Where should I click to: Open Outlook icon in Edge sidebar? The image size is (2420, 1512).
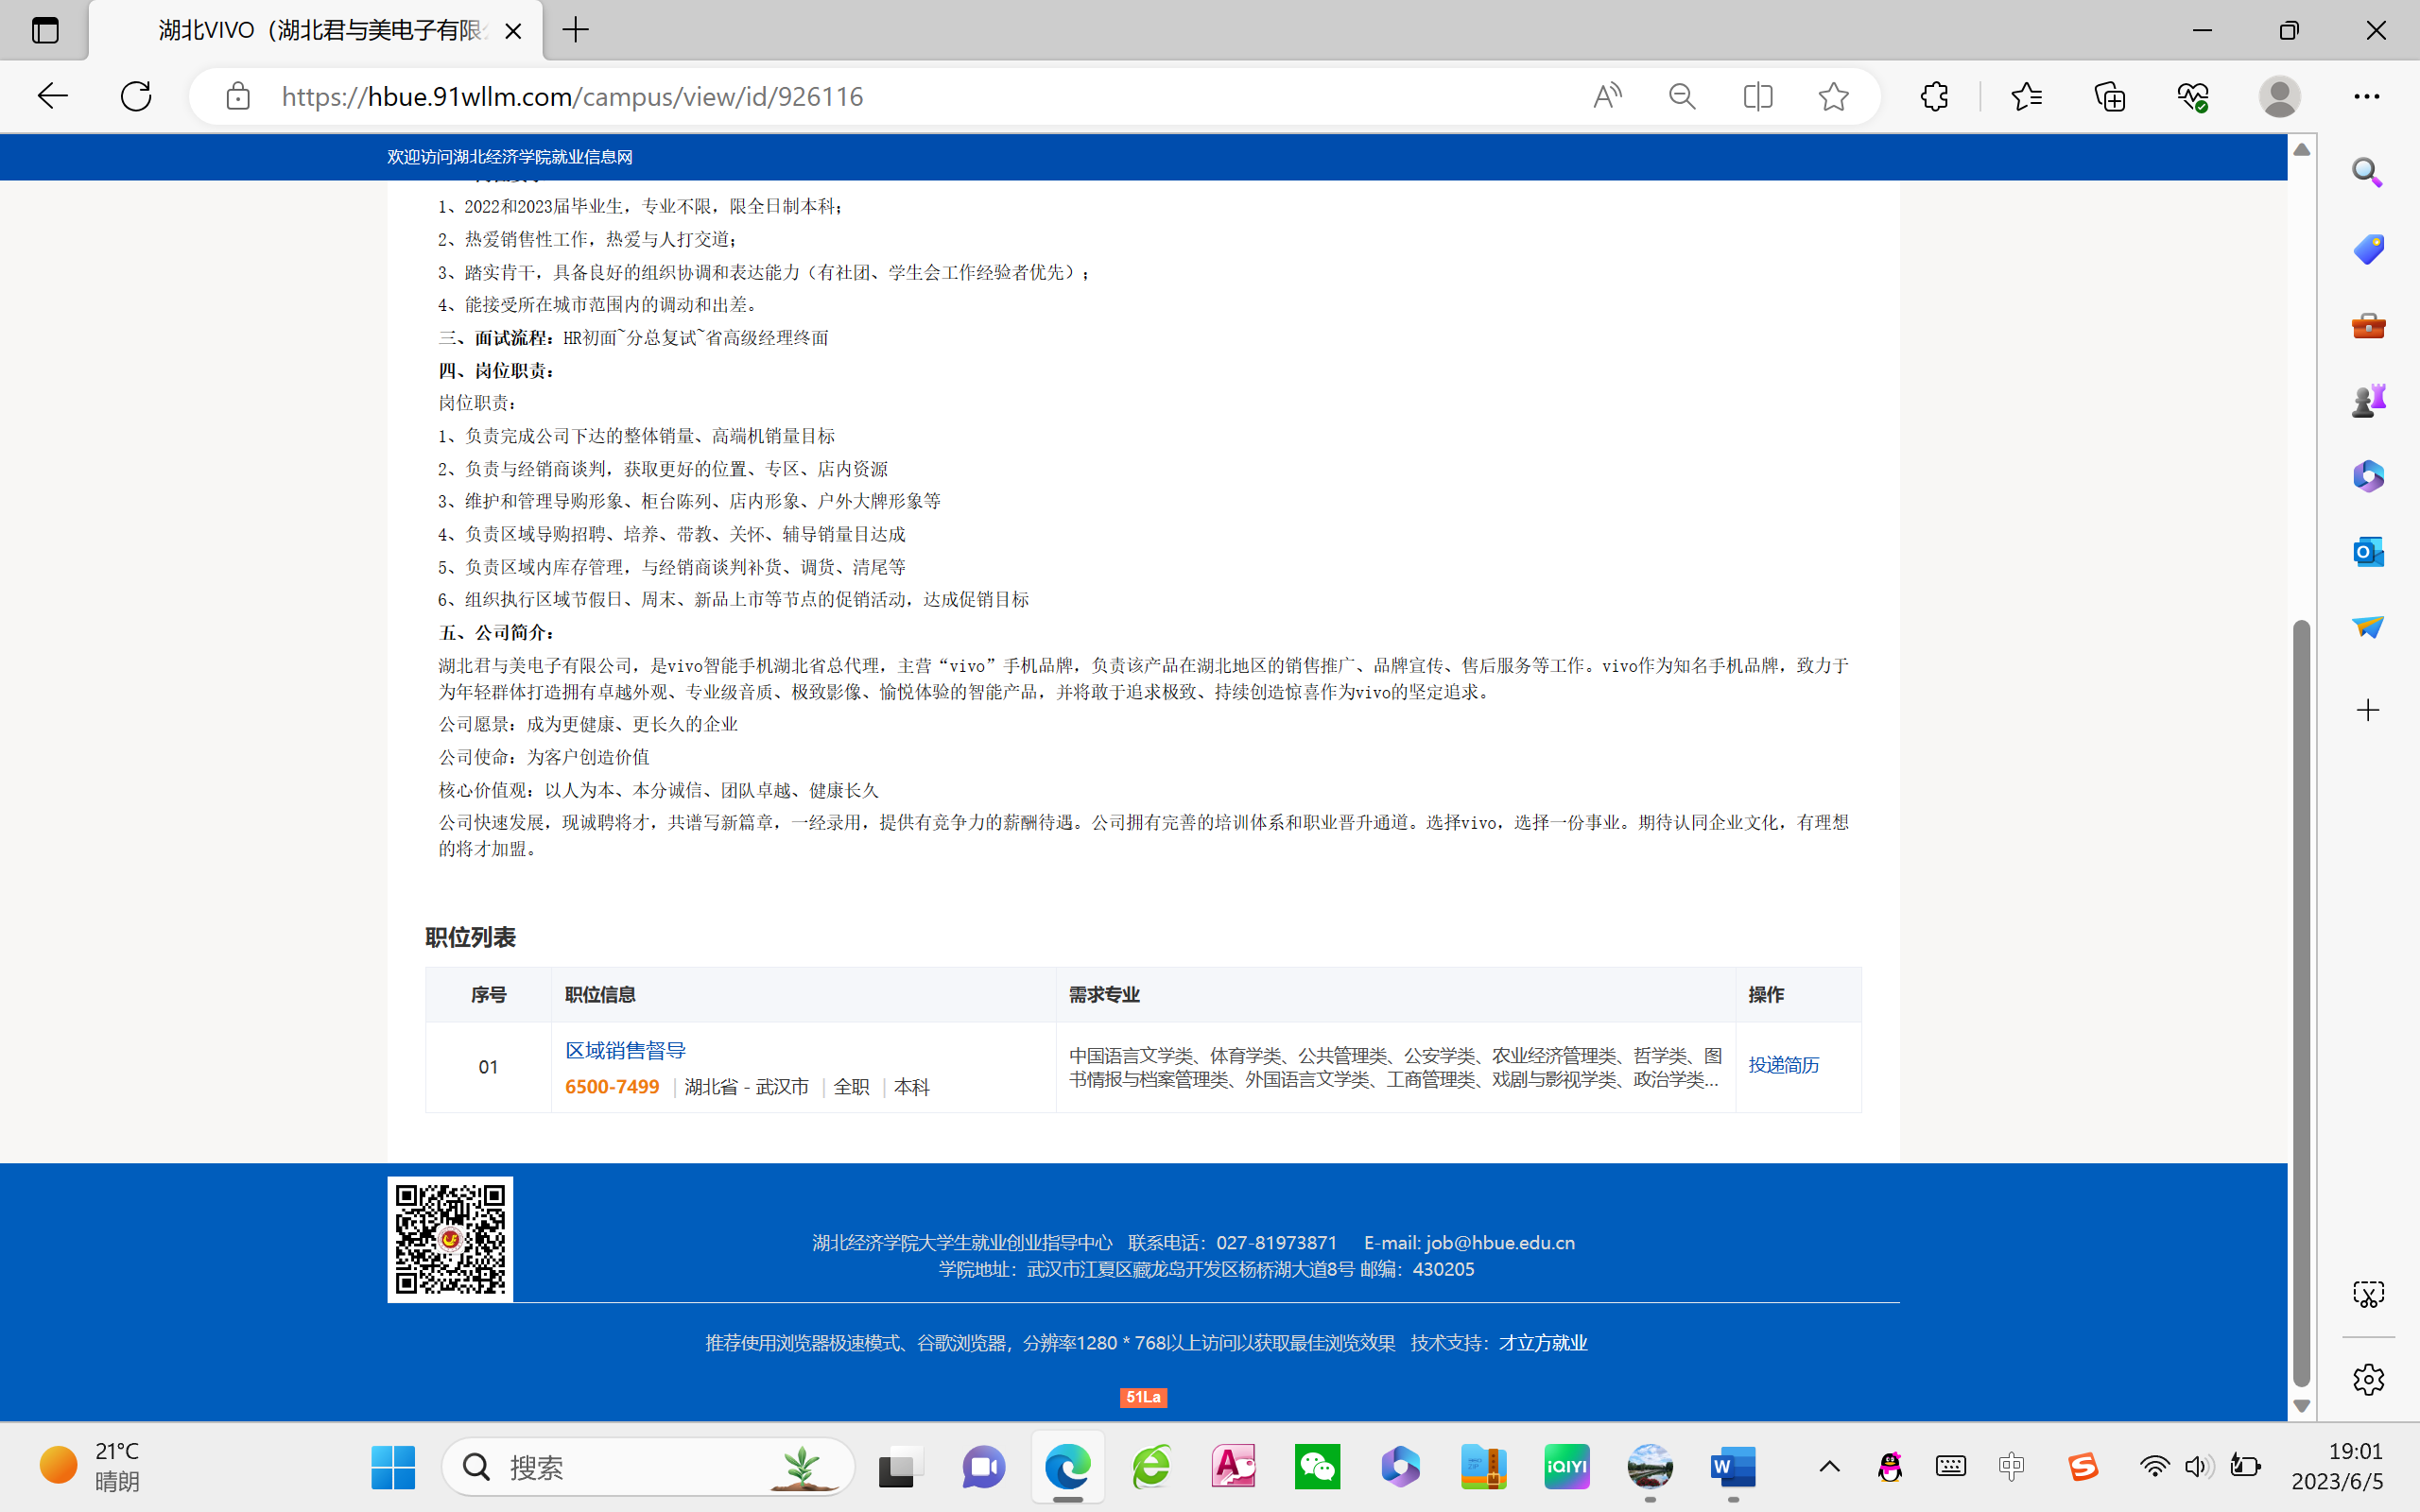pos(2367,551)
